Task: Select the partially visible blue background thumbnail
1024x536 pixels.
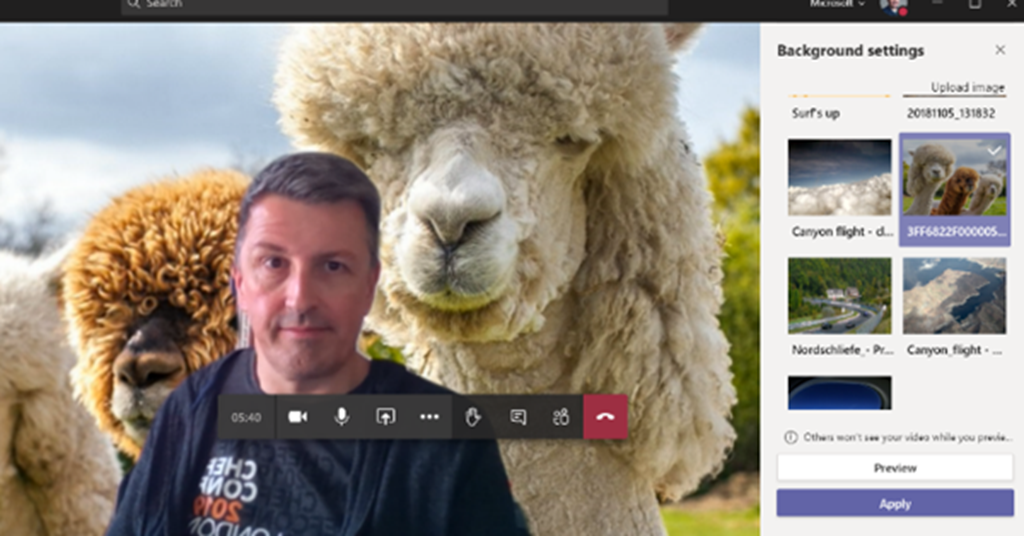Action: pos(839,393)
